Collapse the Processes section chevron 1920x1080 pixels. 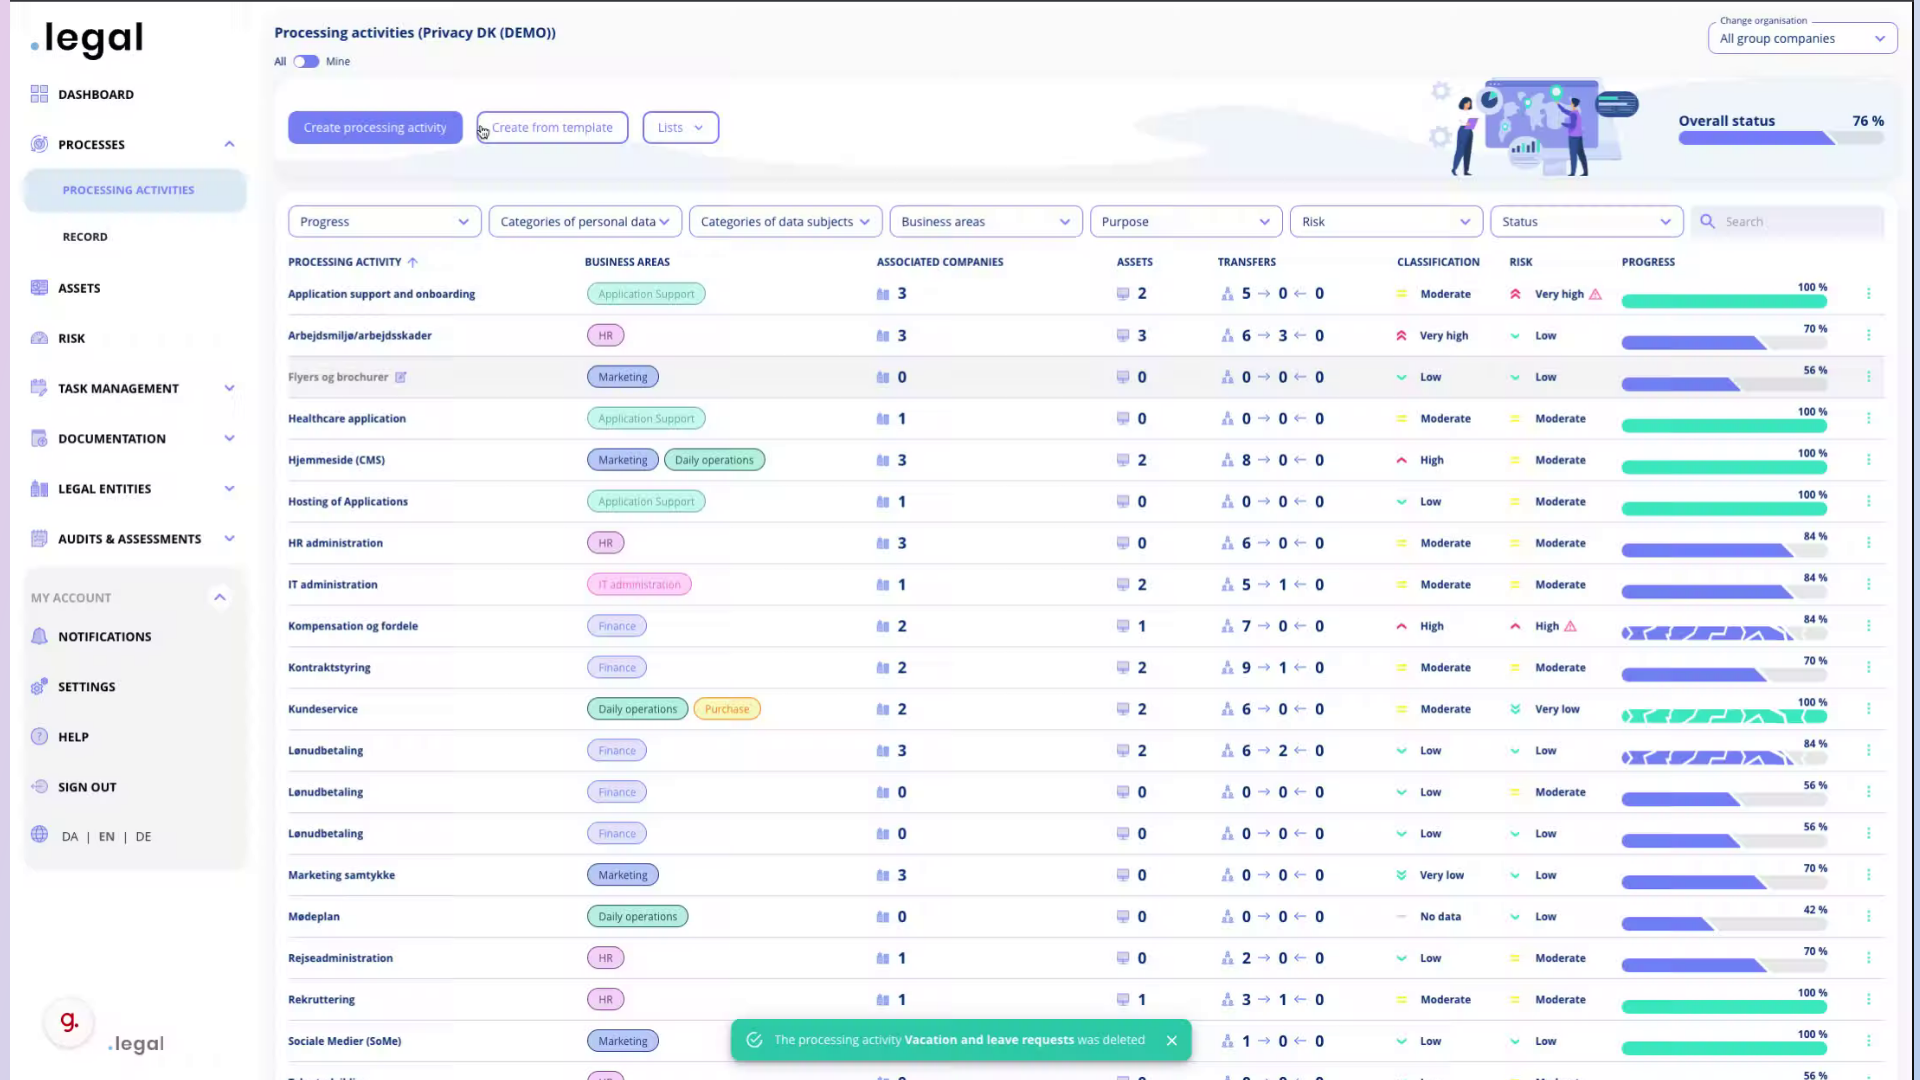click(x=229, y=144)
